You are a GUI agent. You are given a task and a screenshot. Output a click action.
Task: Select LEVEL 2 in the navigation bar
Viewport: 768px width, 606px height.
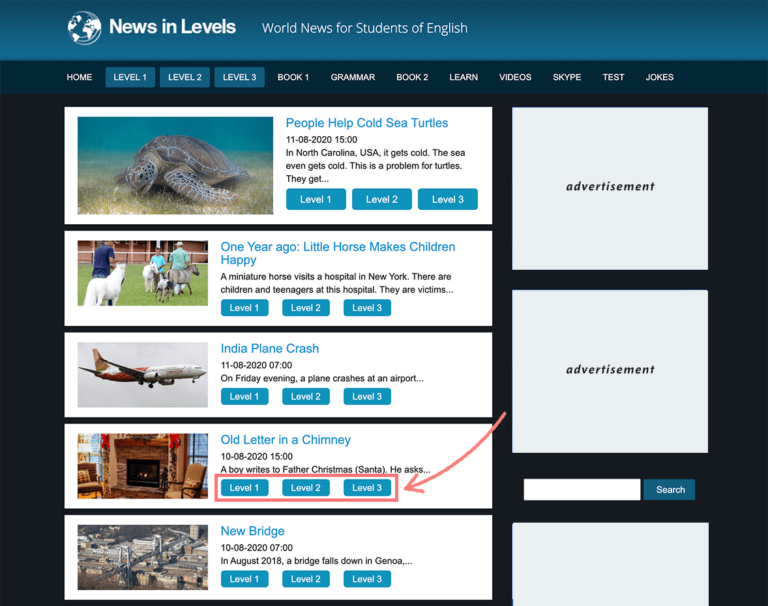click(x=185, y=77)
